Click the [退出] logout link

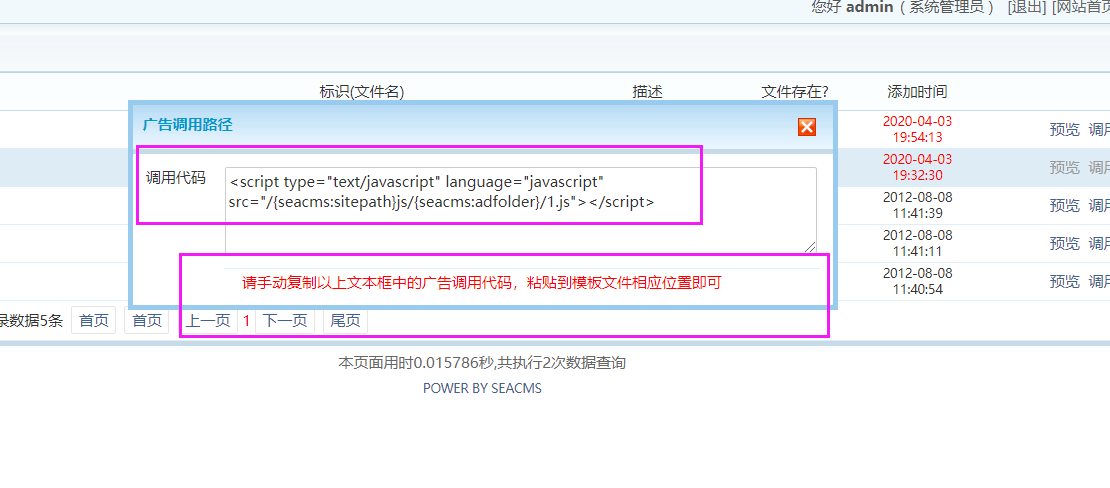point(1026,7)
